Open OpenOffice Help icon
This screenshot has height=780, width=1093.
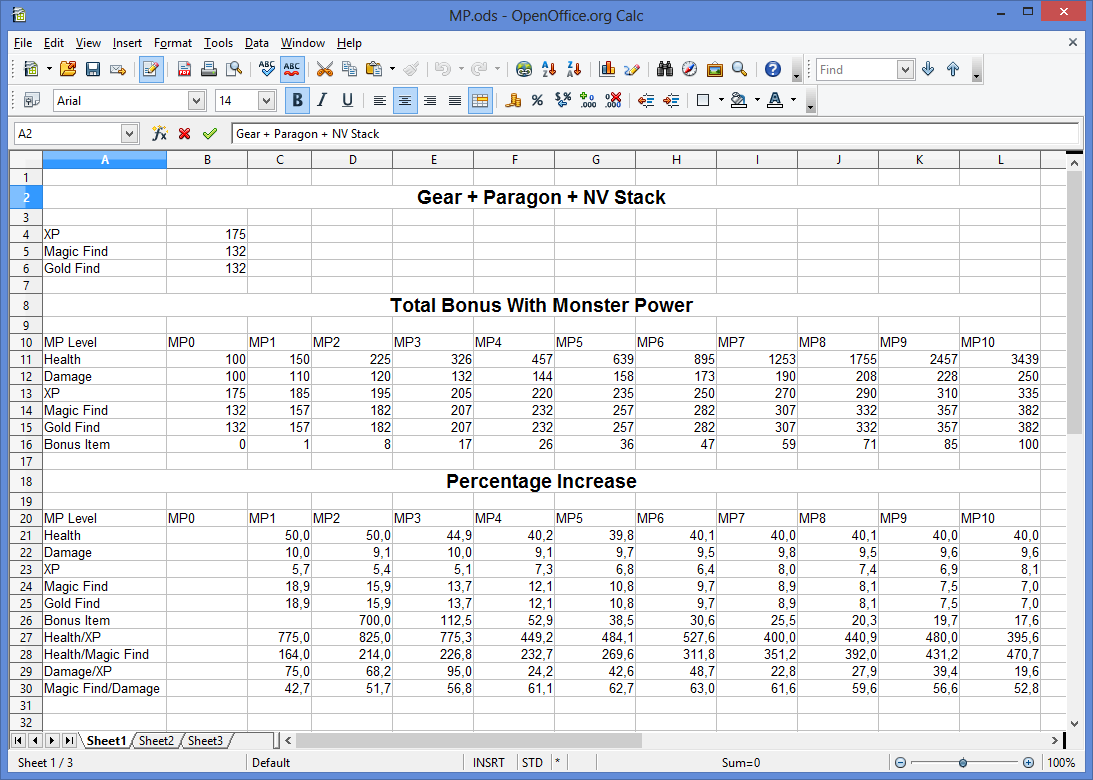772,69
